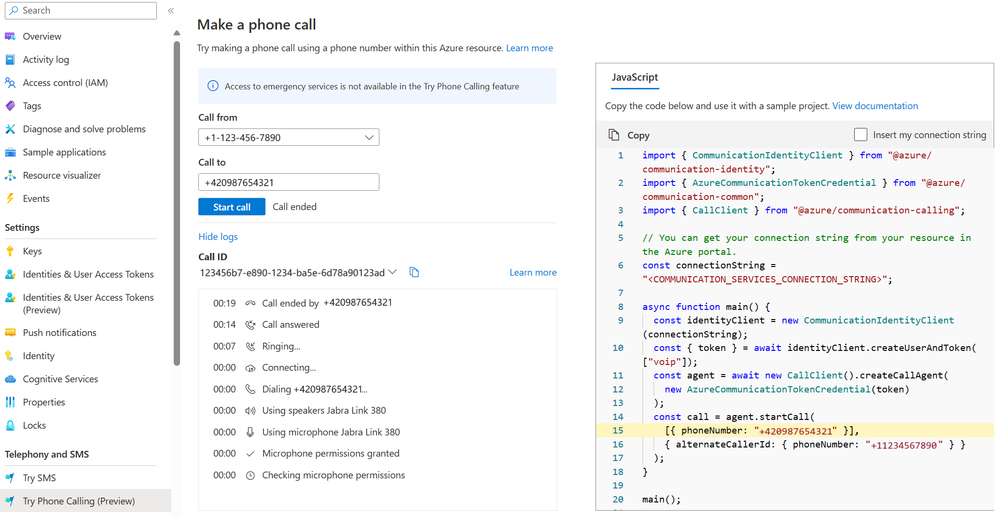Click the Call to phone number field

click(289, 182)
